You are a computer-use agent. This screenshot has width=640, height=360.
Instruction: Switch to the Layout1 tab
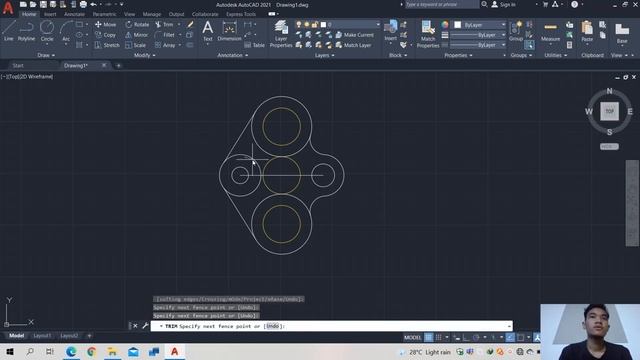(x=42, y=336)
